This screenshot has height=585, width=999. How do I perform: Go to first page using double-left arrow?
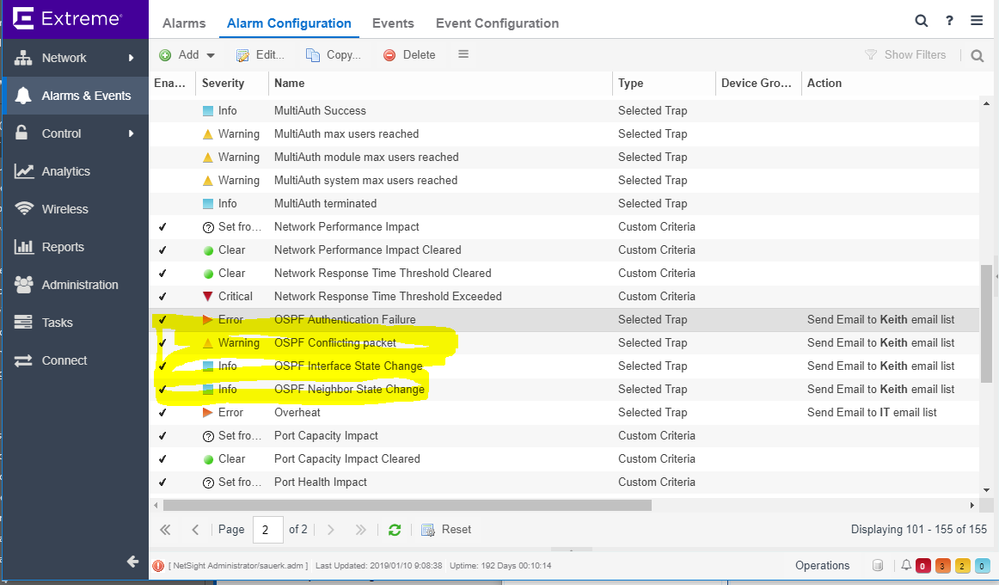[x=166, y=530]
